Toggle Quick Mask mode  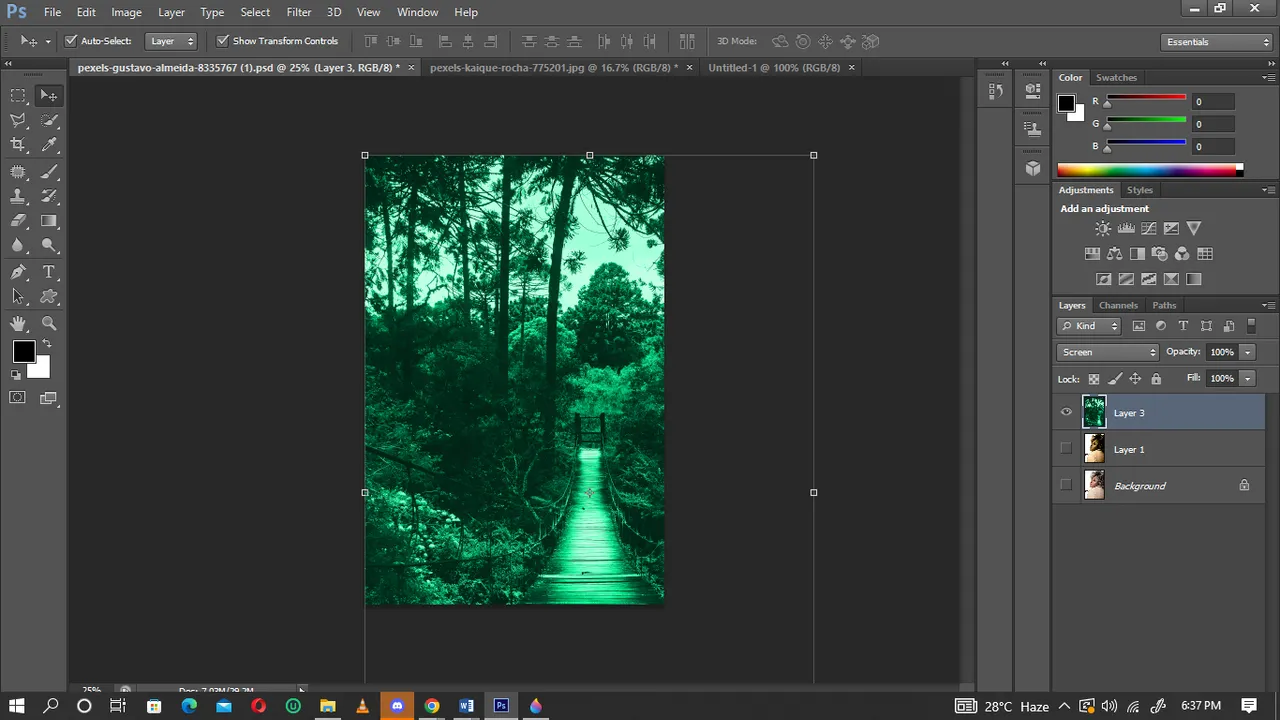click(x=18, y=398)
